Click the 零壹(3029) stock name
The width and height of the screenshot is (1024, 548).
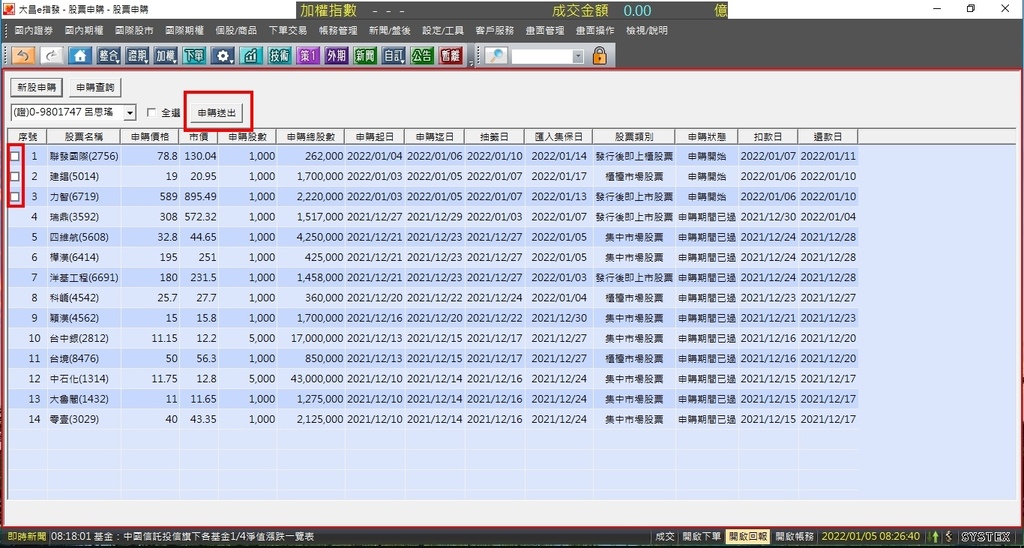point(74,419)
